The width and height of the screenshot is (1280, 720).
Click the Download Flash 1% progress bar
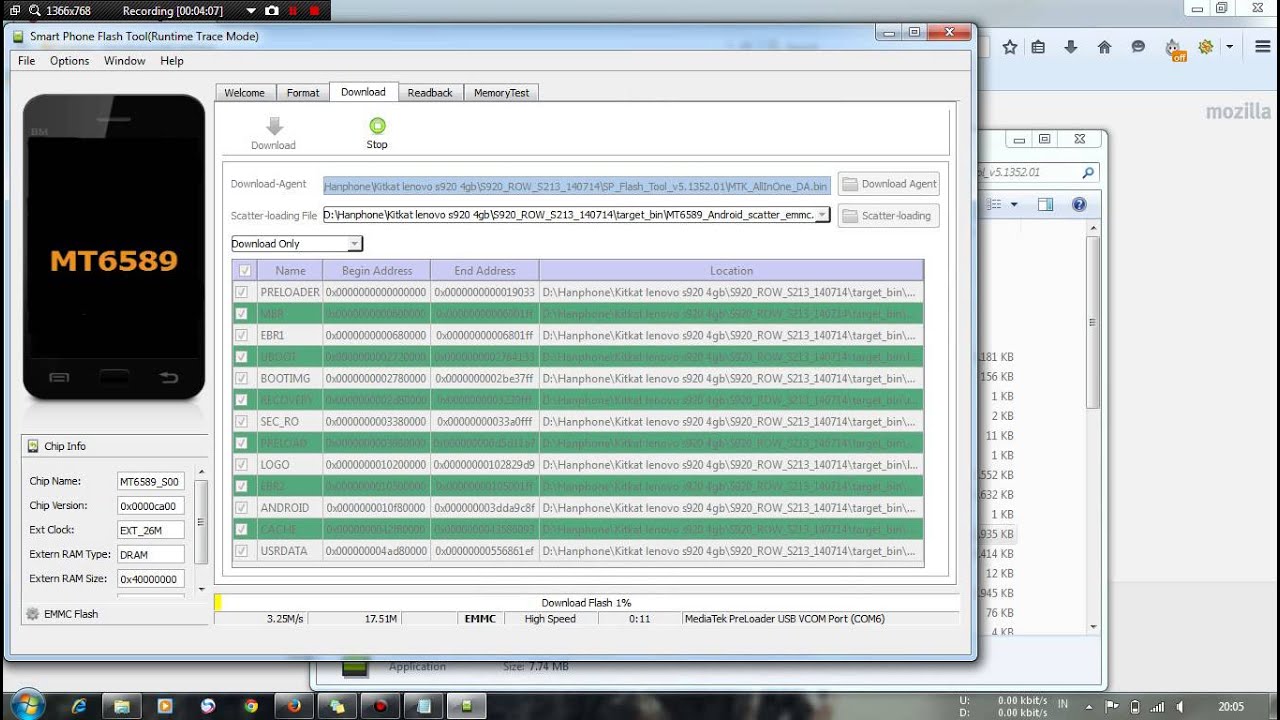pyautogui.click(x=586, y=603)
